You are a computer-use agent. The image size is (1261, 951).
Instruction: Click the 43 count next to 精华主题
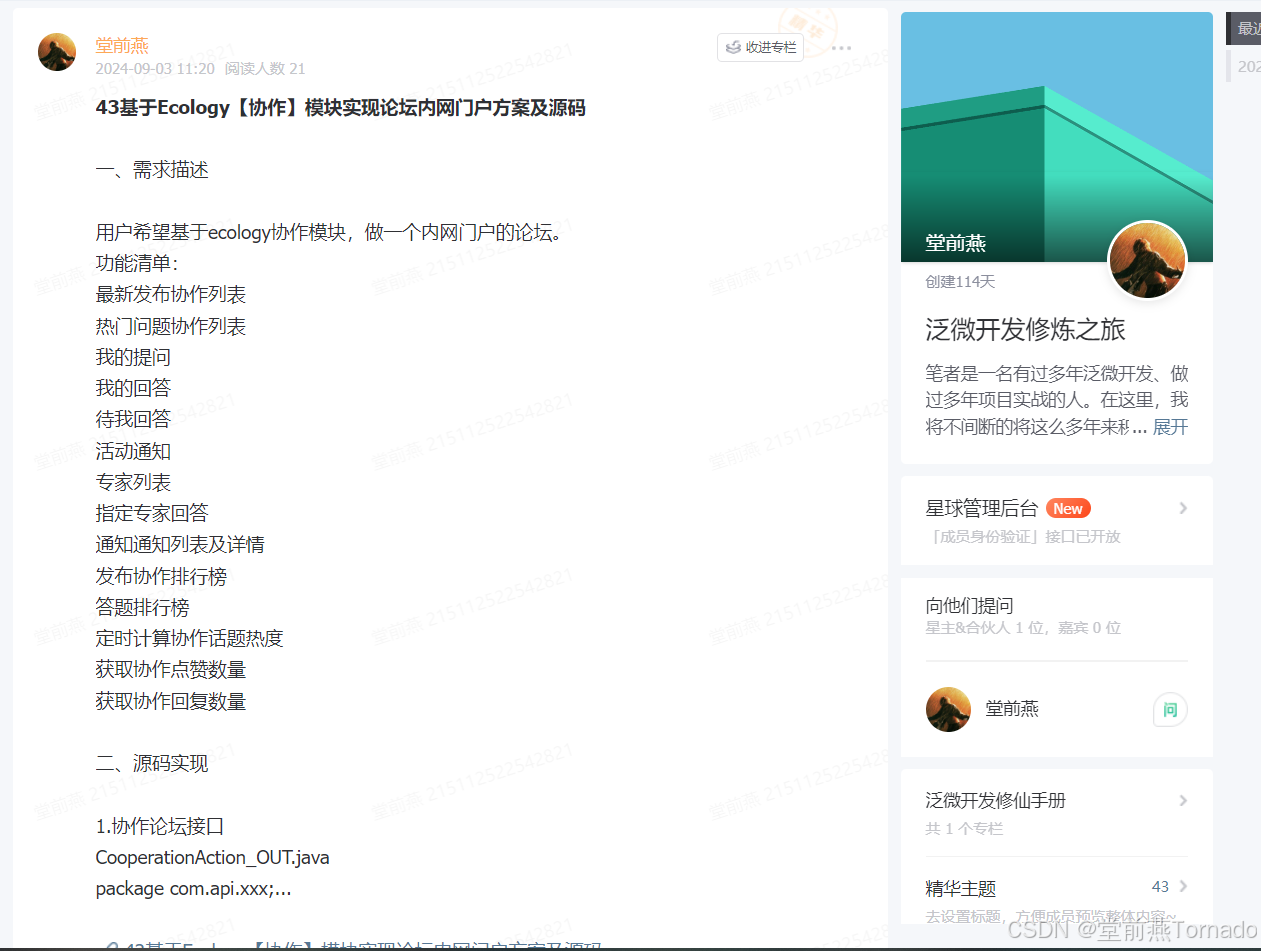(x=1160, y=886)
